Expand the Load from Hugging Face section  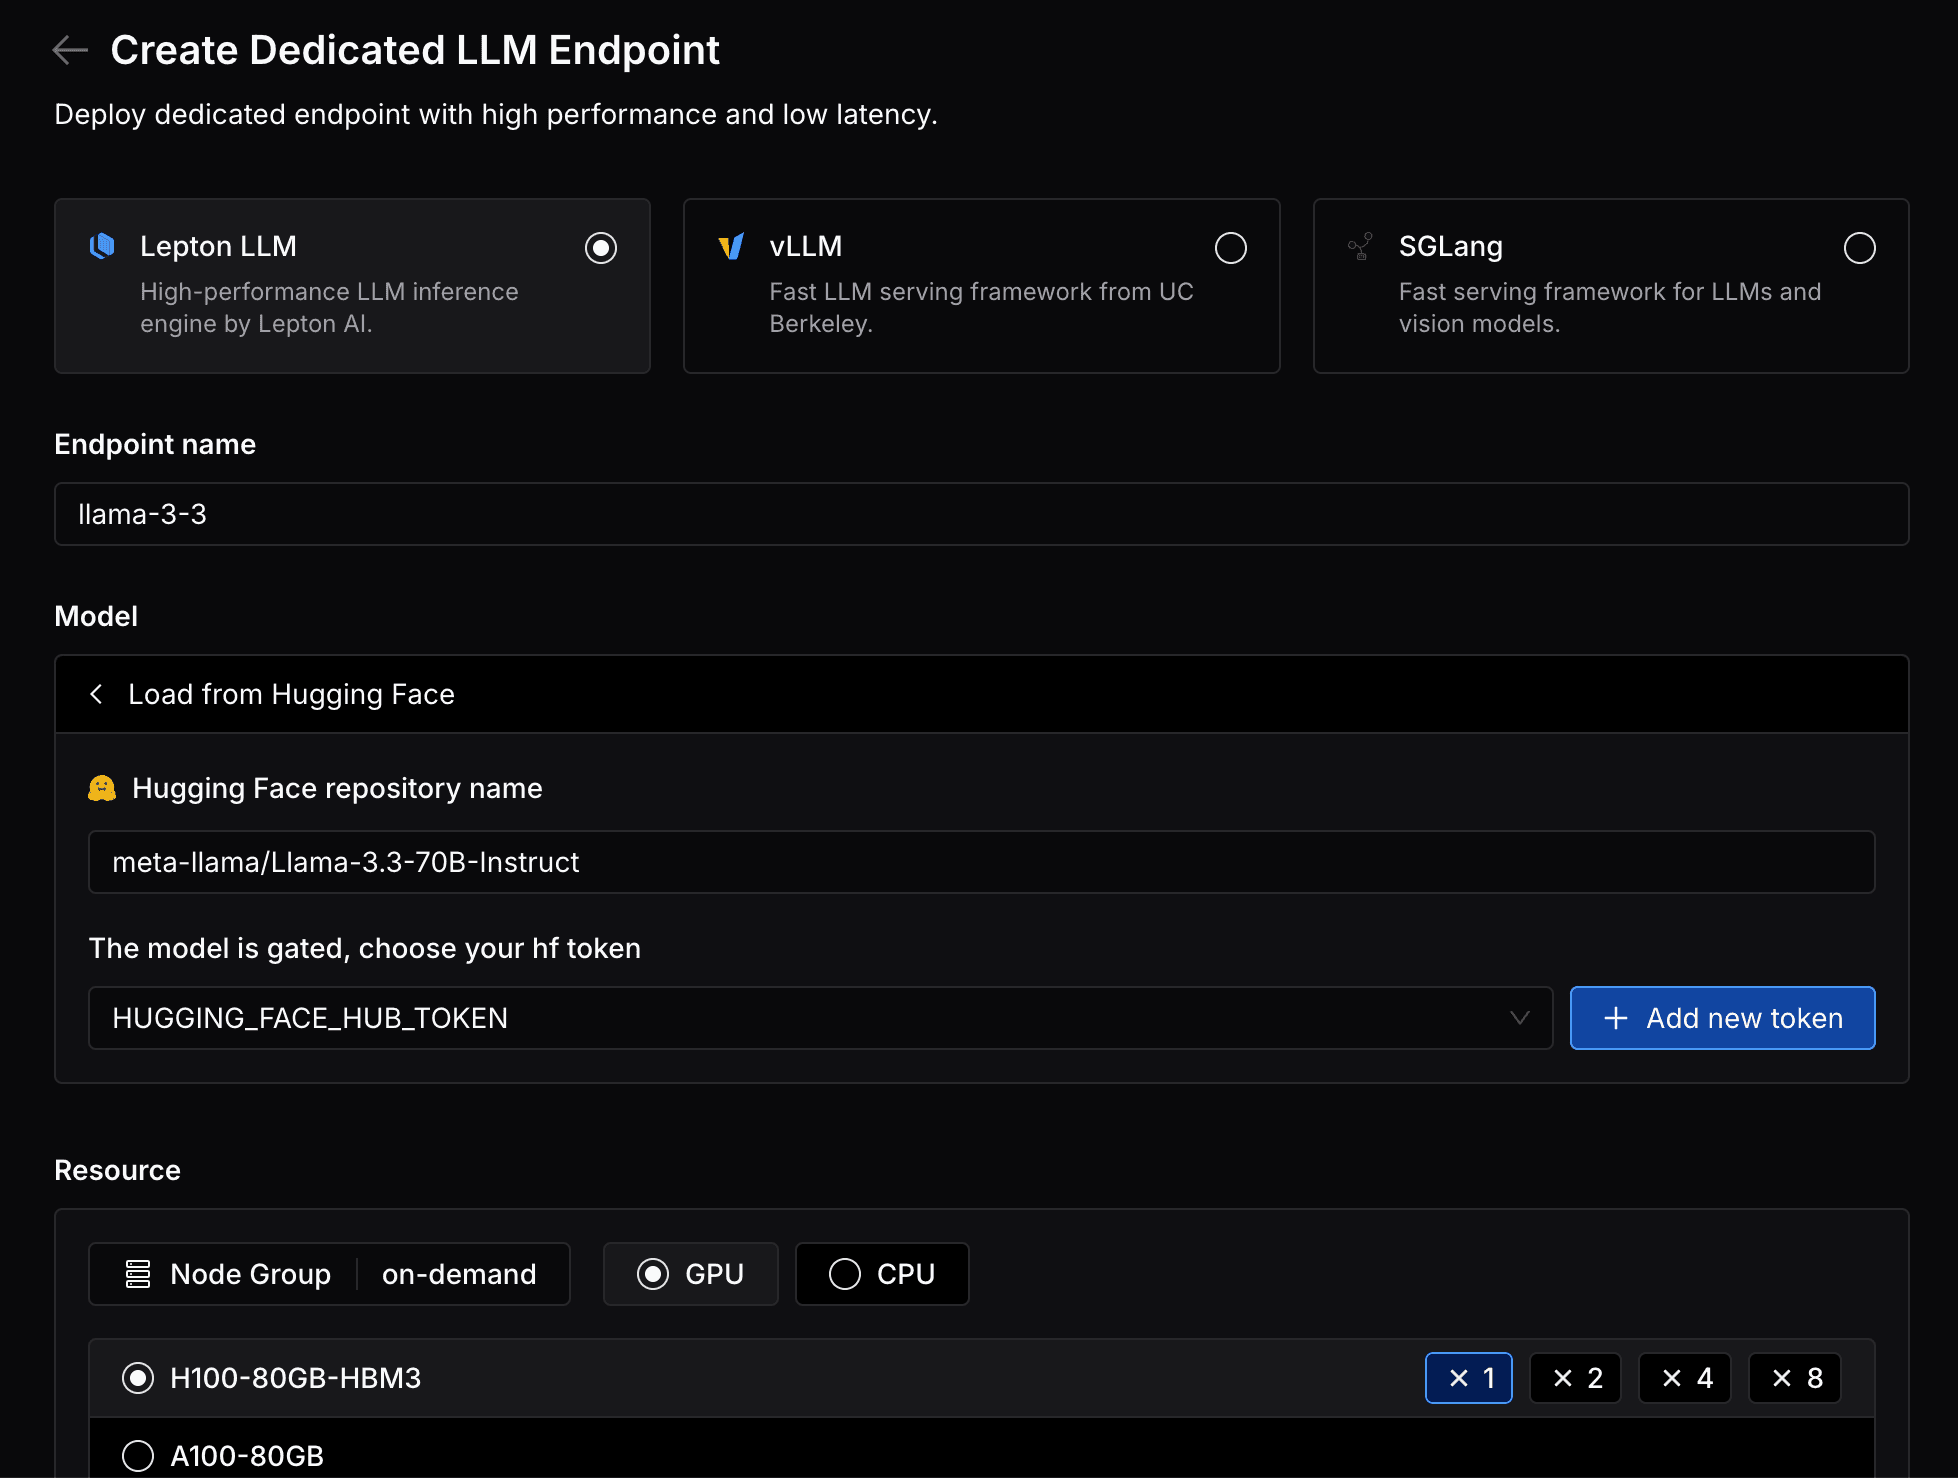point(981,694)
